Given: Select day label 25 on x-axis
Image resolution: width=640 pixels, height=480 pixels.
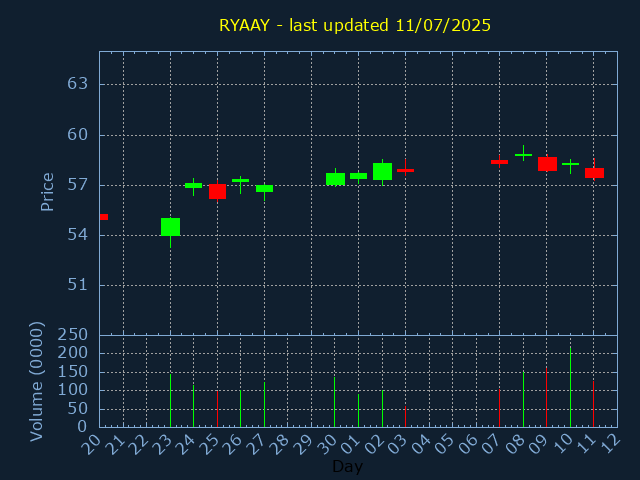Looking at the screenshot, I should pos(208,444).
